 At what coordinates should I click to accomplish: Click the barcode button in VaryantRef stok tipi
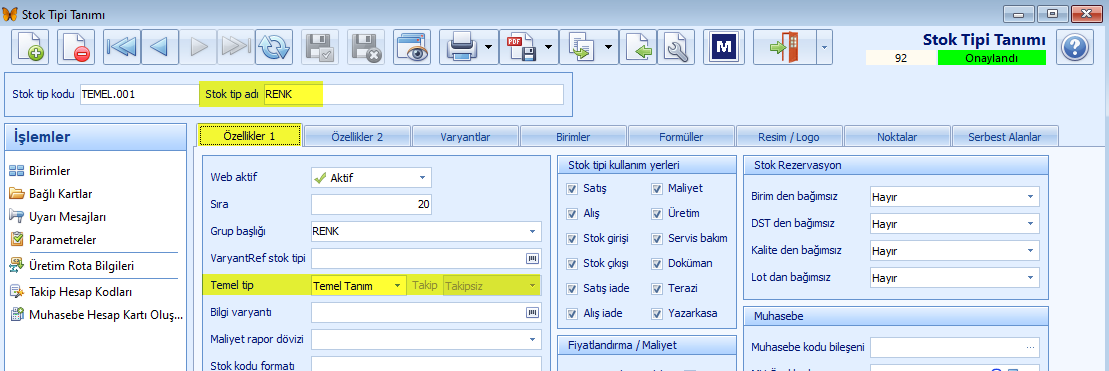532,259
